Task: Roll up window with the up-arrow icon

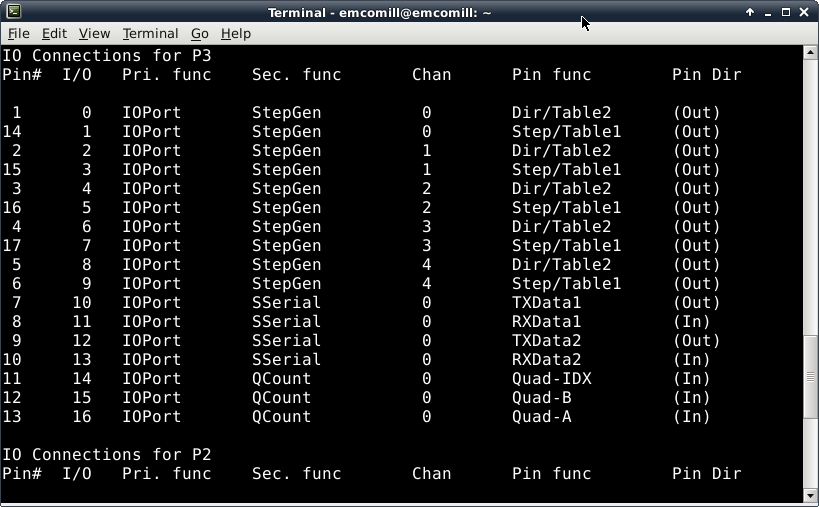Action: tap(750, 12)
